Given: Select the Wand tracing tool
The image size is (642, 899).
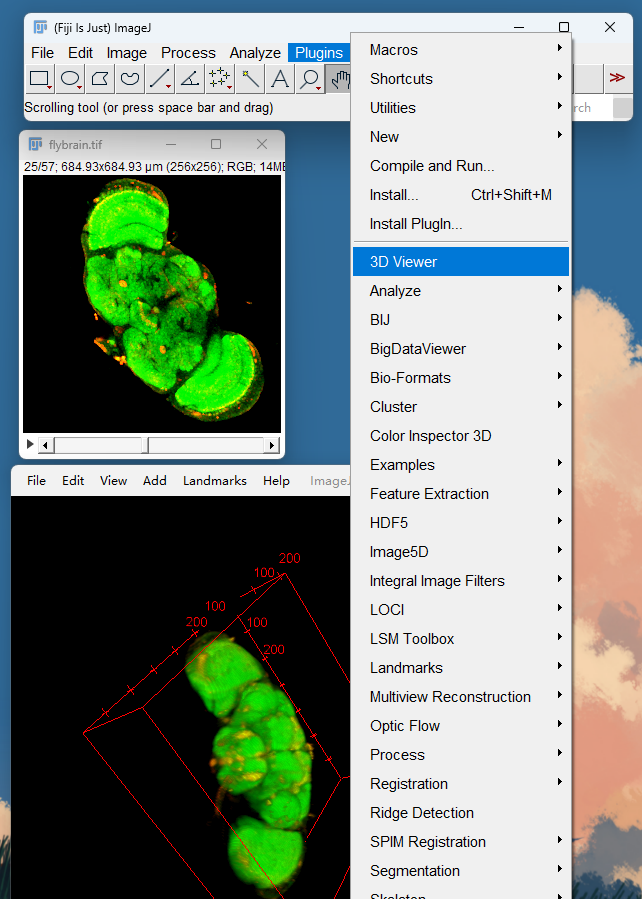Looking at the screenshot, I should click(x=249, y=79).
